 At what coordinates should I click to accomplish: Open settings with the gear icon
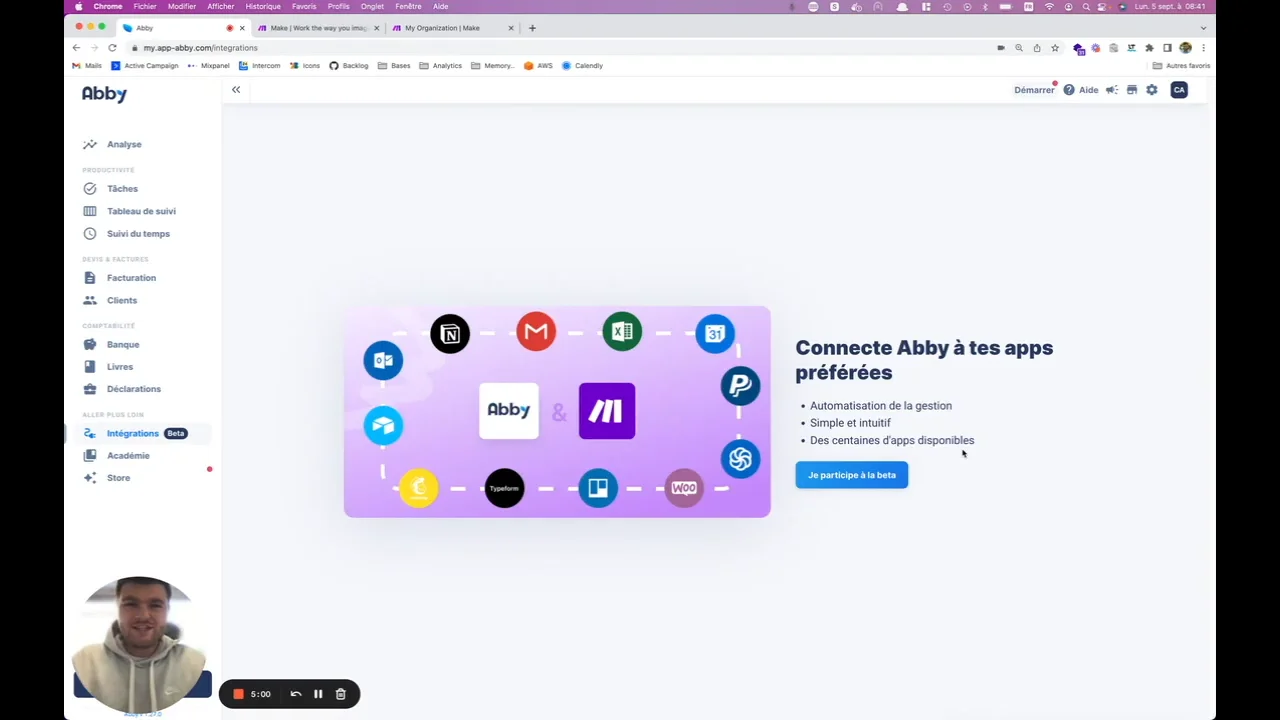coord(1152,90)
